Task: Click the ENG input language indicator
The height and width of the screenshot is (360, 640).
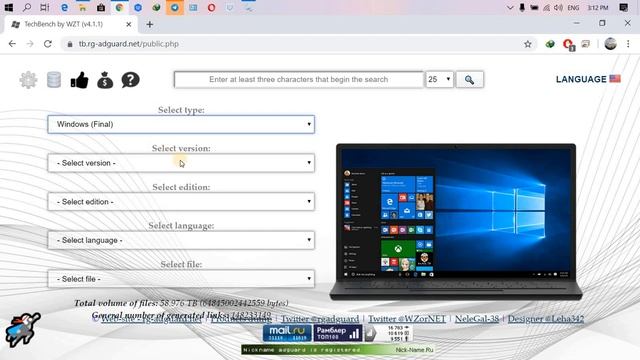Action: (x=573, y=7)
